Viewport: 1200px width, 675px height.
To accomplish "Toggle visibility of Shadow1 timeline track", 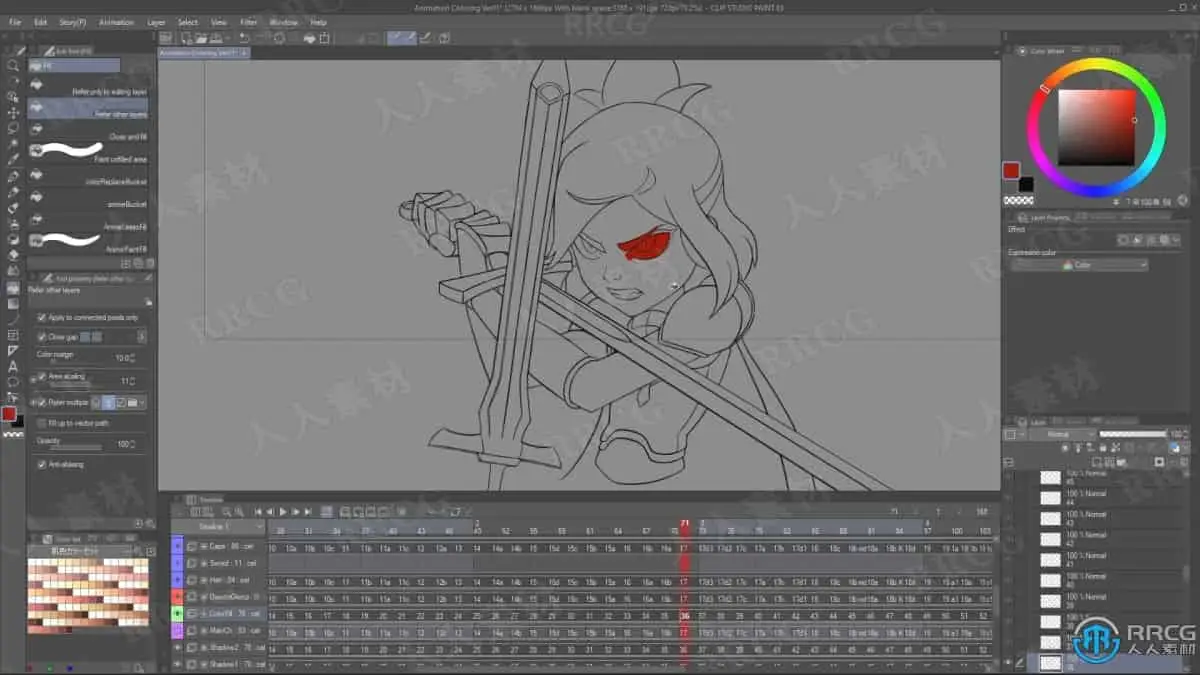I will click(x=178, y=664).
